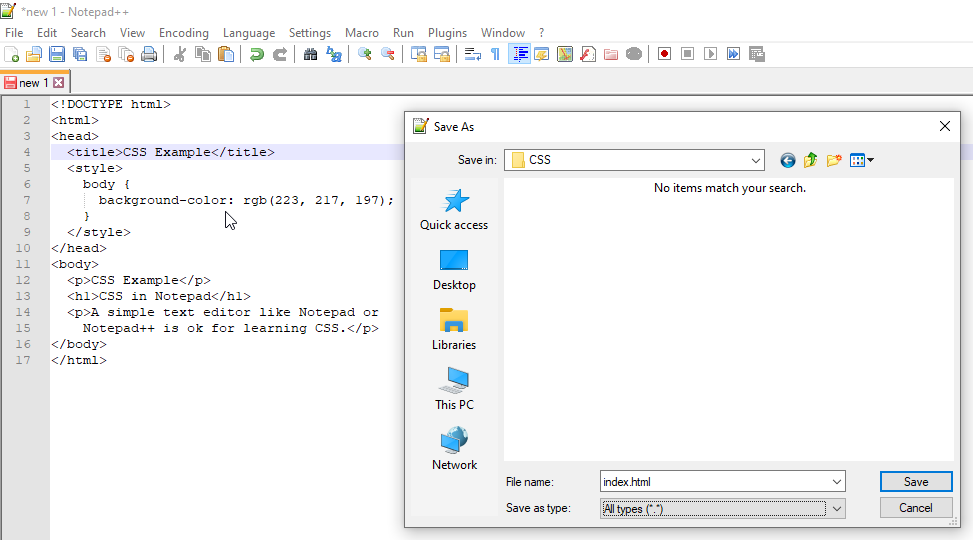Viewport: 973px width, 540px height.
Task: Open the Encoding menu
Action: point(184,33)
